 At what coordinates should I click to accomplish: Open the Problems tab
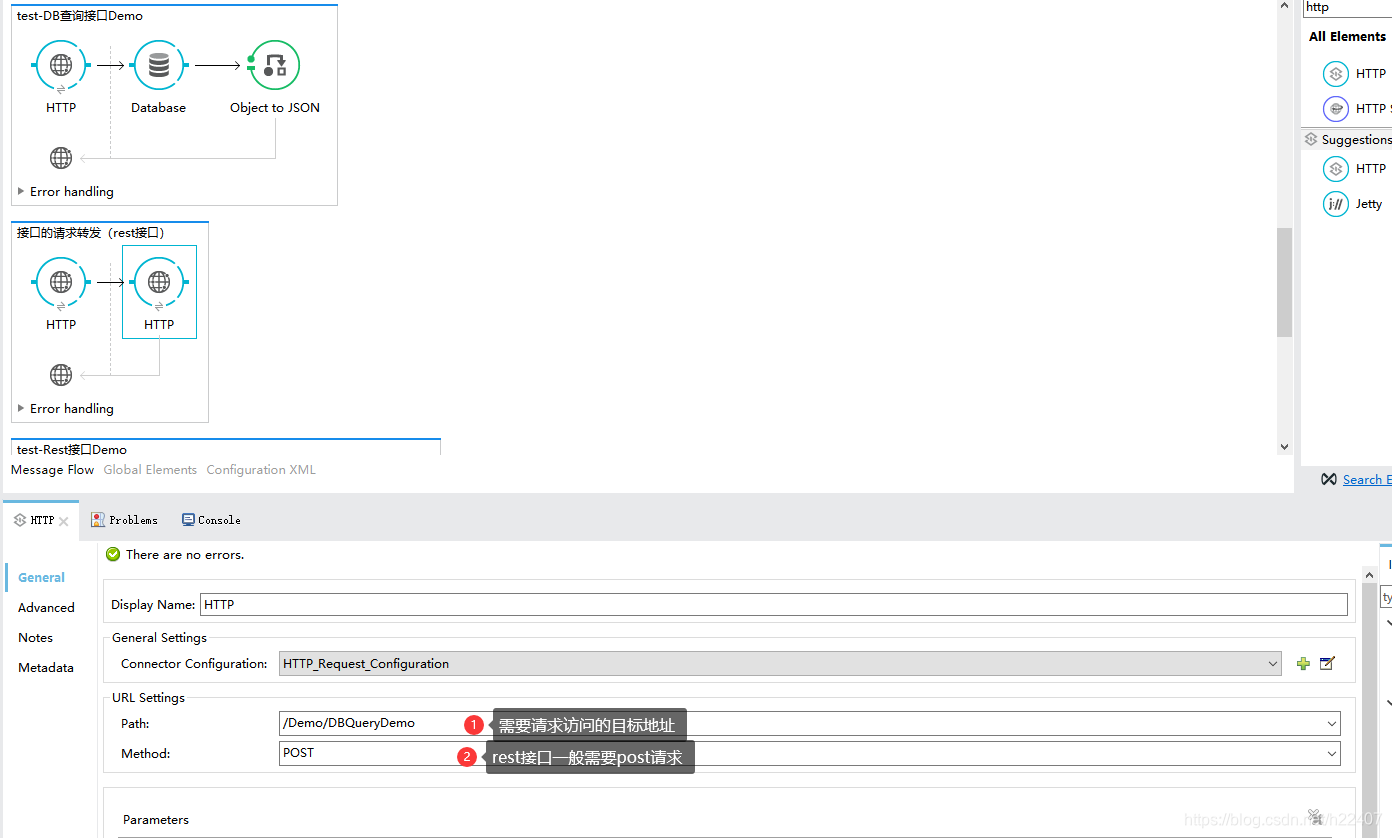coord(125,520)
